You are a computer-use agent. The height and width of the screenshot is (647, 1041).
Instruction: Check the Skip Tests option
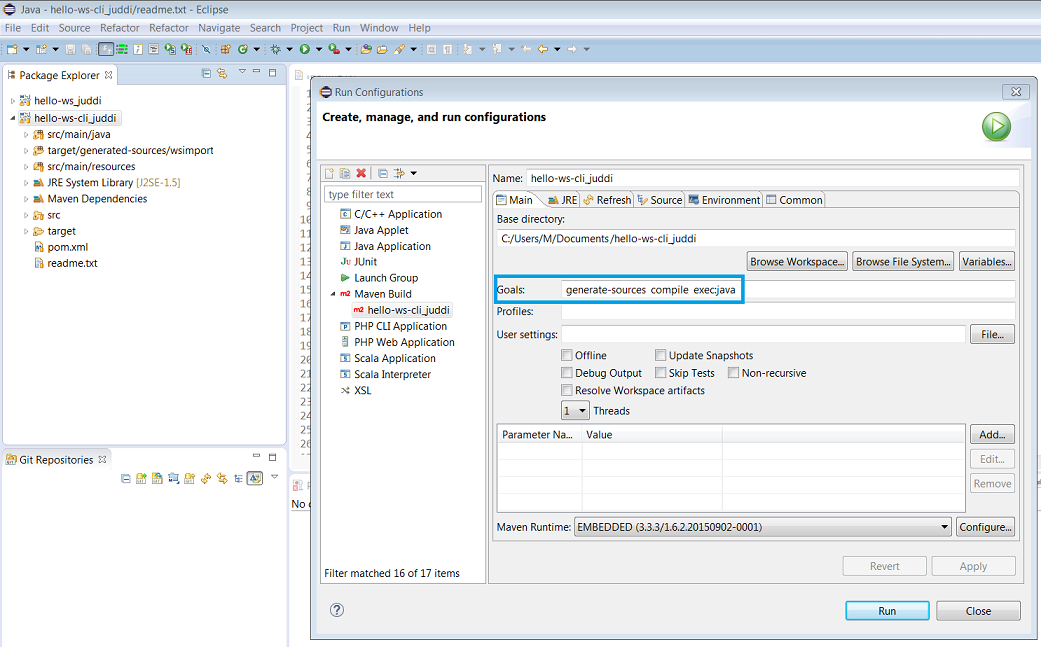point(661,373)
